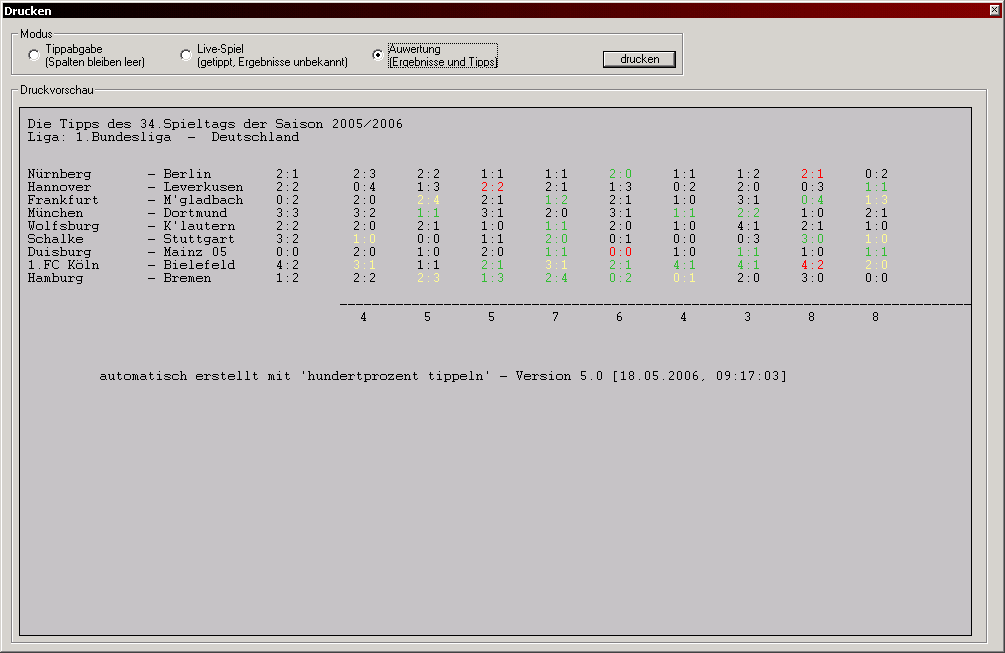Click Dortmund in the München match row
Image resolution: width=1005 pixels, height=653 pixels.
coord(195,213)
